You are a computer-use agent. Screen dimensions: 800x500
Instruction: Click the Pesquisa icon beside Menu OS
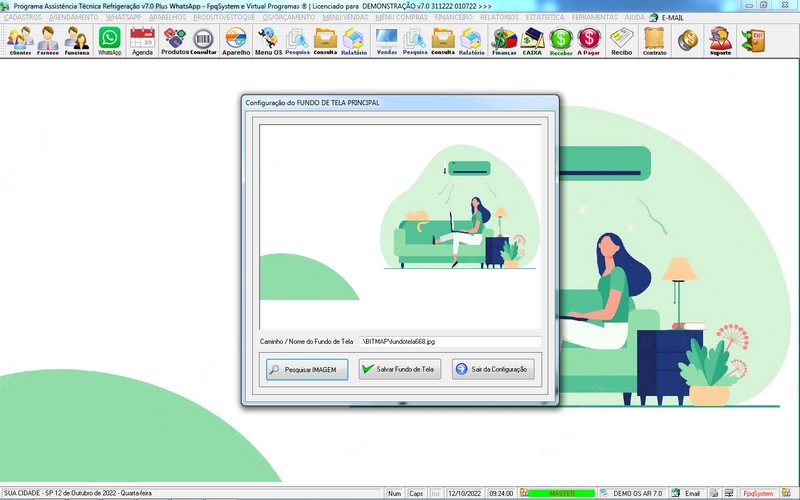point(297,41)
